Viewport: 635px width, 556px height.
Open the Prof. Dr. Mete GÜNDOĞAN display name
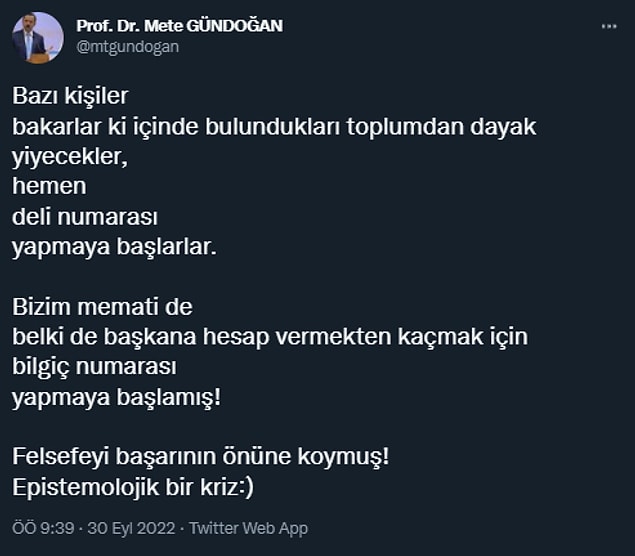tap(179, 26)
